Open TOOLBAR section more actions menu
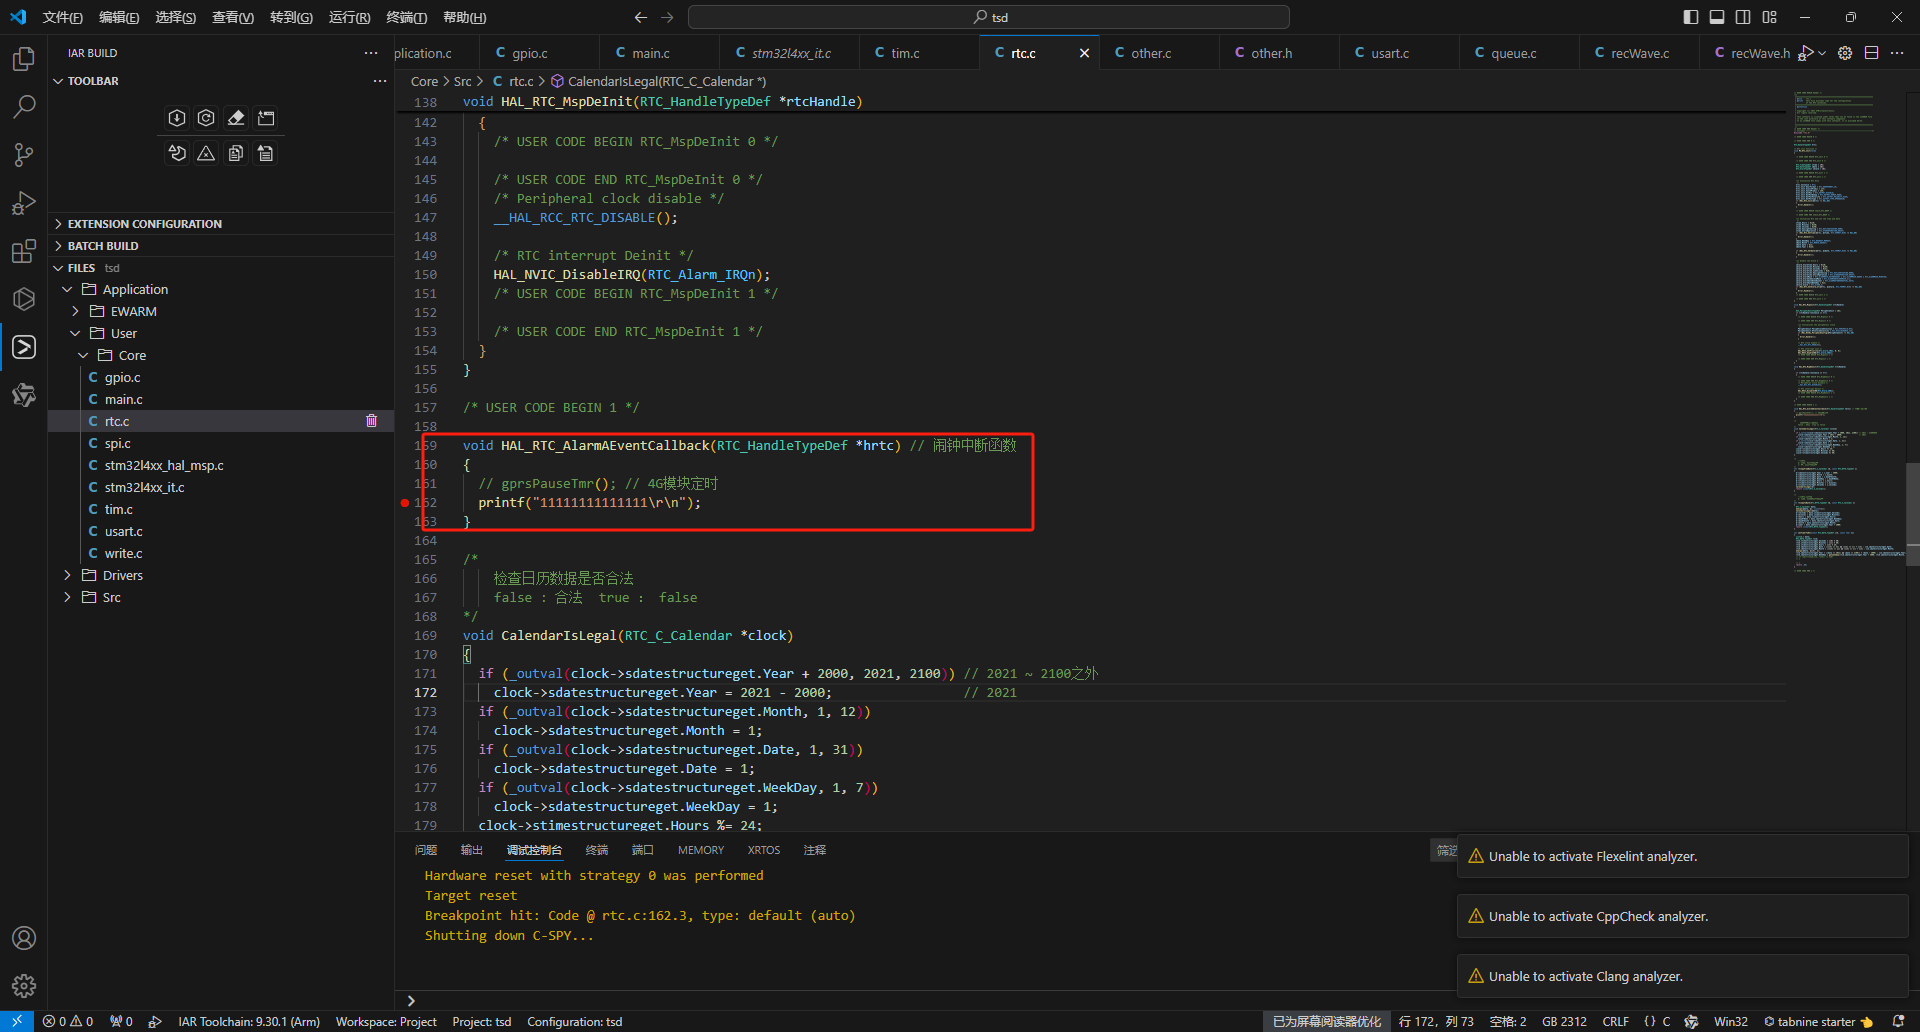 pos(380,81)
